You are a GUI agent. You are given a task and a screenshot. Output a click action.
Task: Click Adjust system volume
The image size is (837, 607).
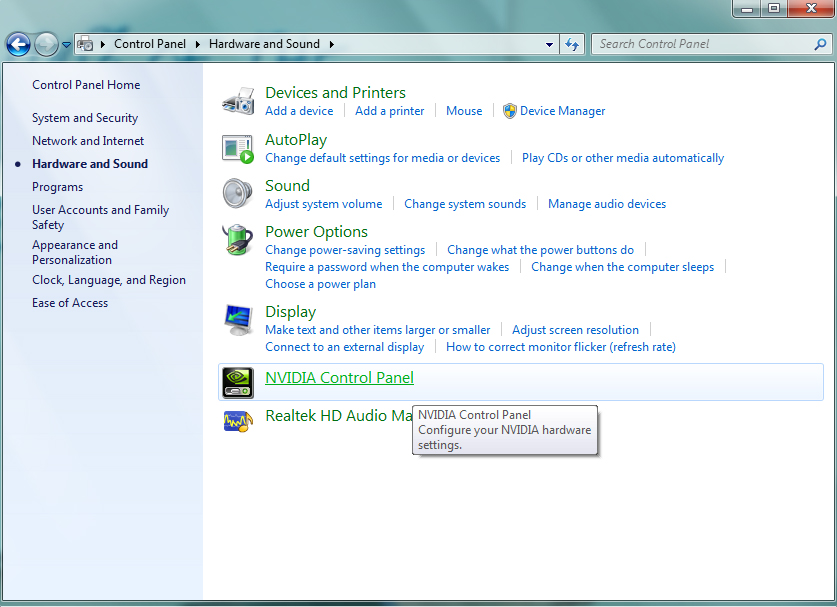click(323, 204)
